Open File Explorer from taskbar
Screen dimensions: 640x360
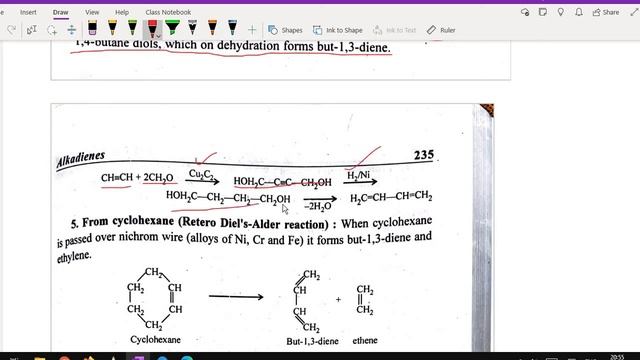point(40,358)
